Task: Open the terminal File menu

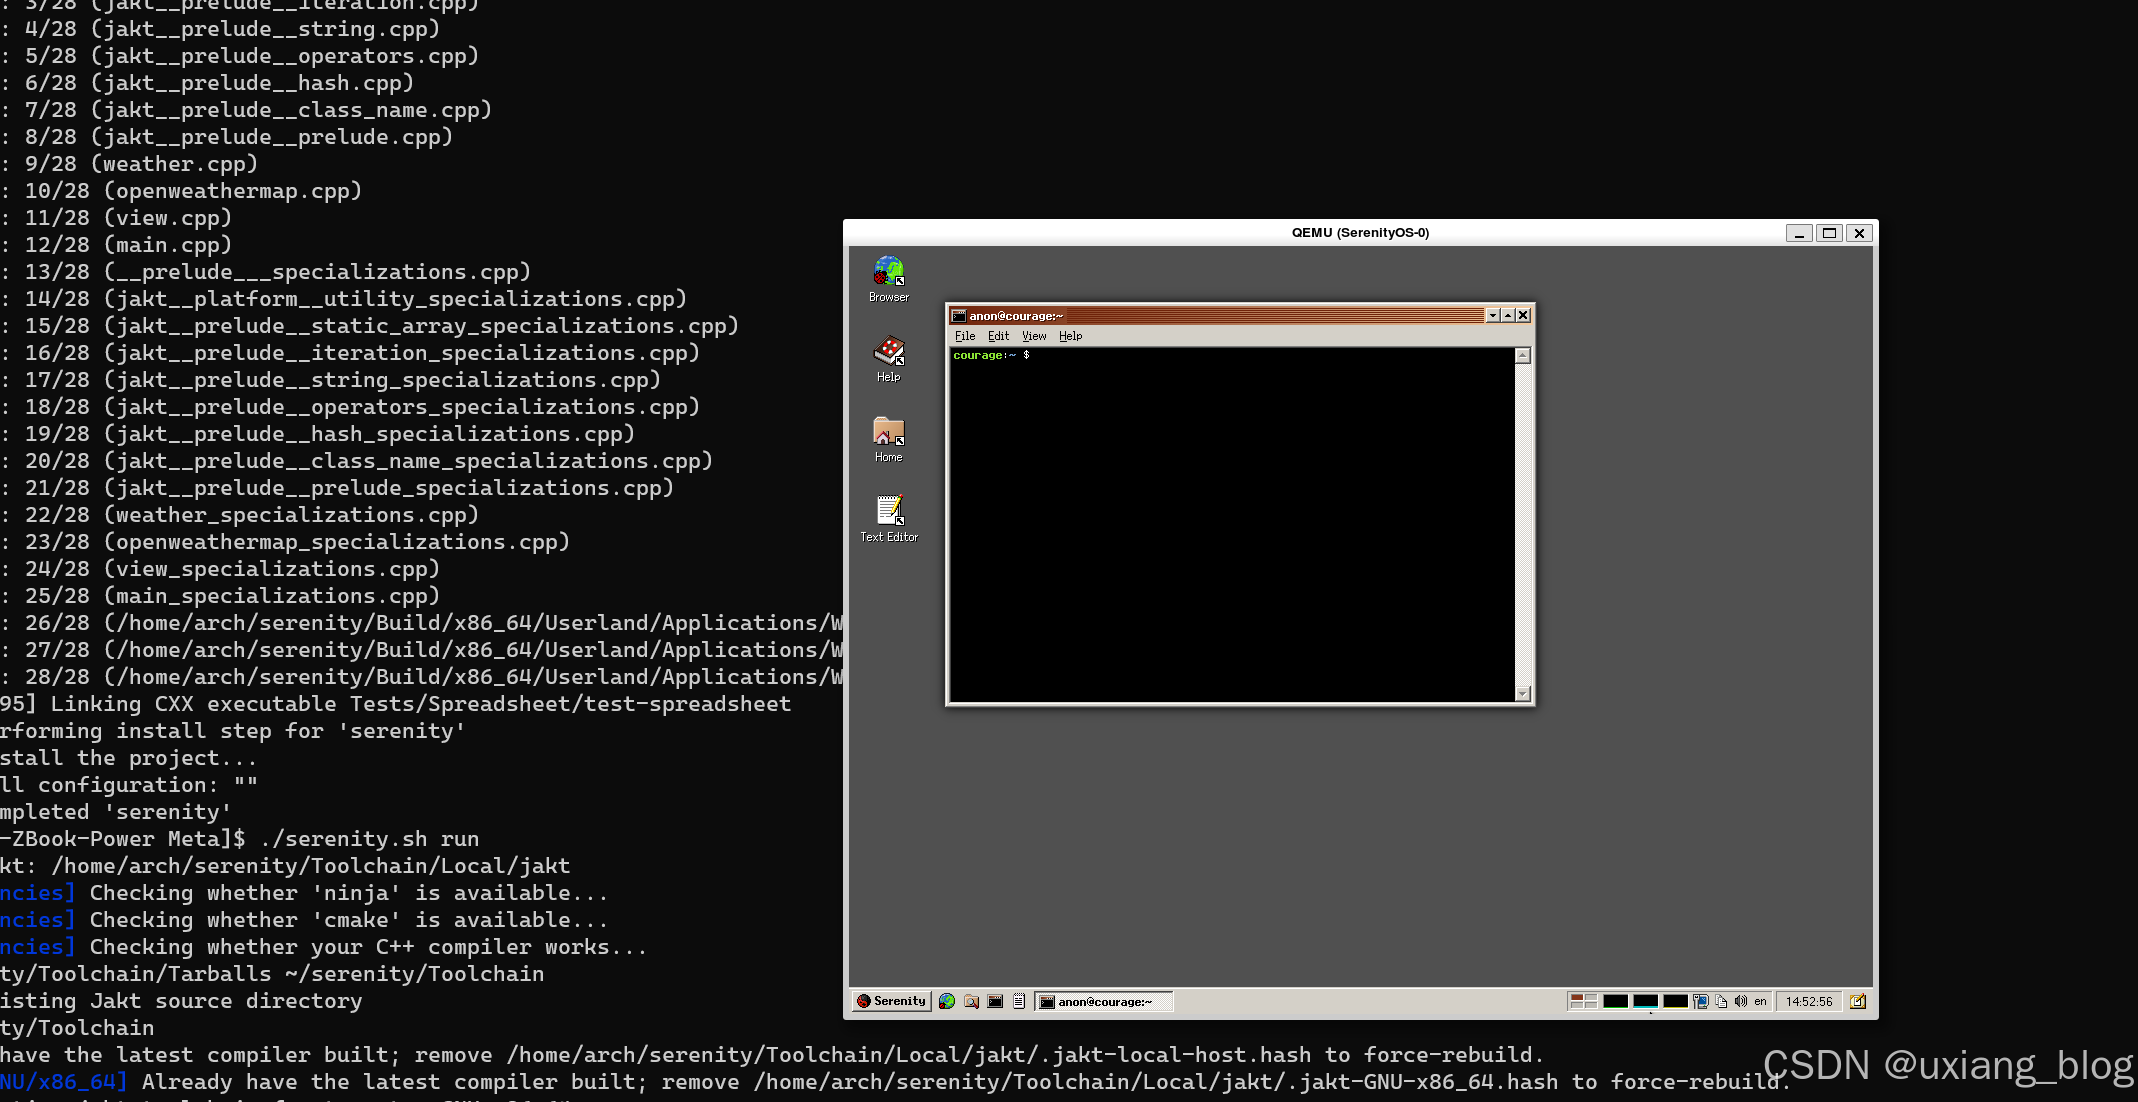Action: click(x=964, y=336)
